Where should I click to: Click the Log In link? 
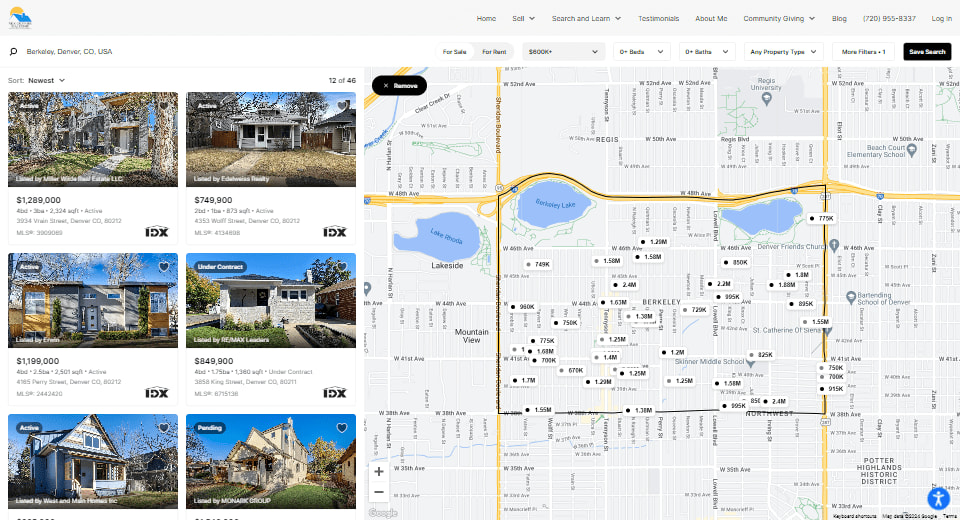942,18
